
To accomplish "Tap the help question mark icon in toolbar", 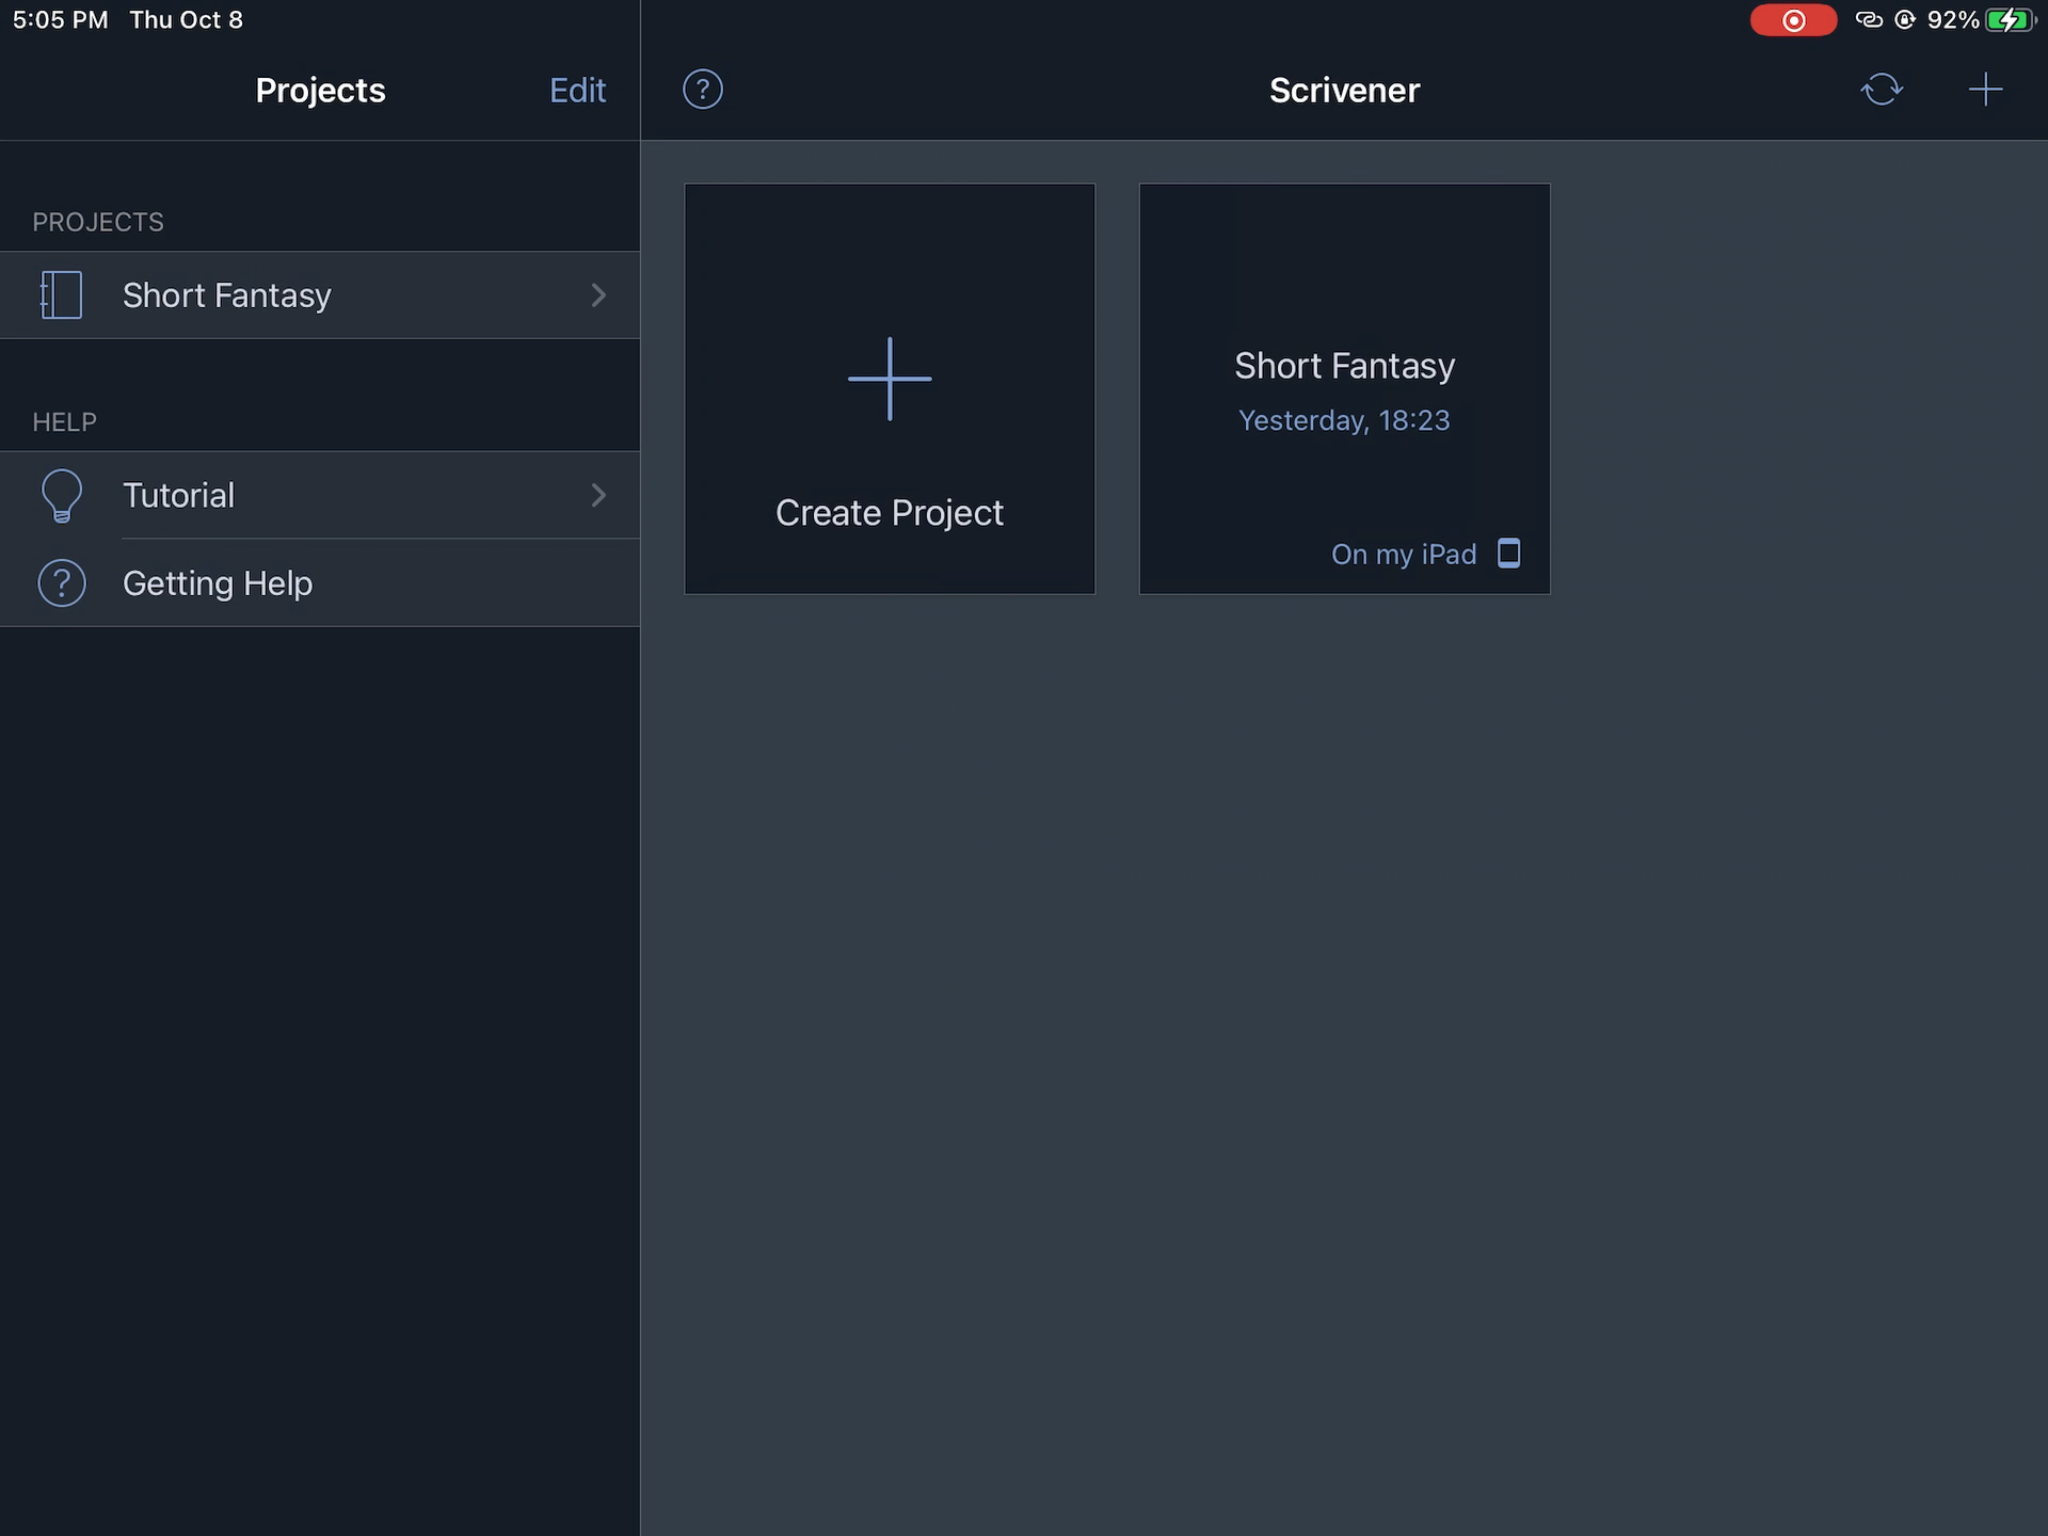I will 703,90.
